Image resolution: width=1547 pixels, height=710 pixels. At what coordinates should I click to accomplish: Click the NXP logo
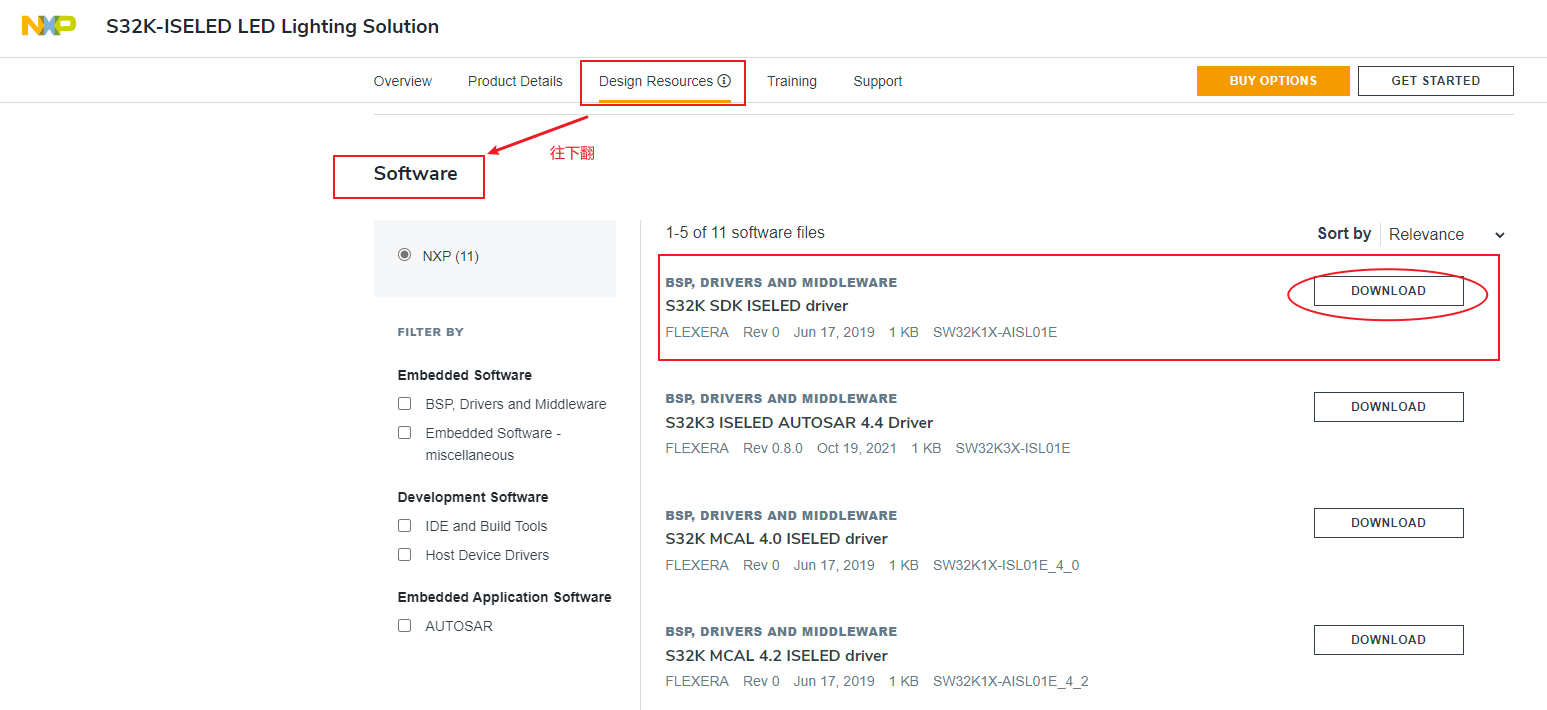click(49, 26)
